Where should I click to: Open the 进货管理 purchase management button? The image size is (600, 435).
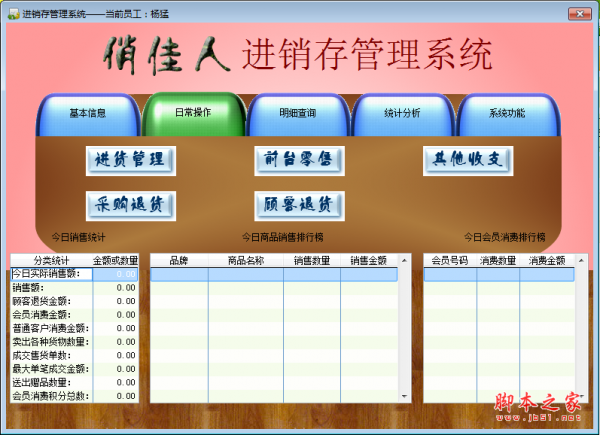(x=131, y=161)
